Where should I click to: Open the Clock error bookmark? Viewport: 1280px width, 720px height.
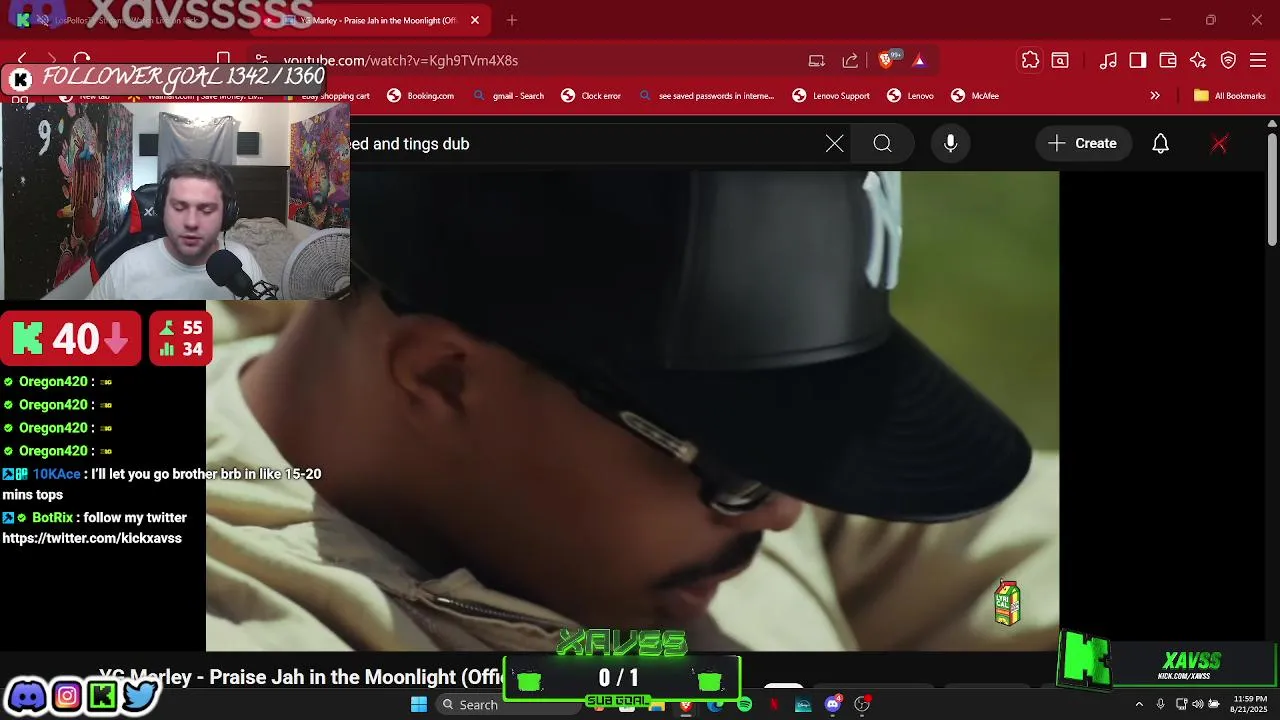(591, 96)
